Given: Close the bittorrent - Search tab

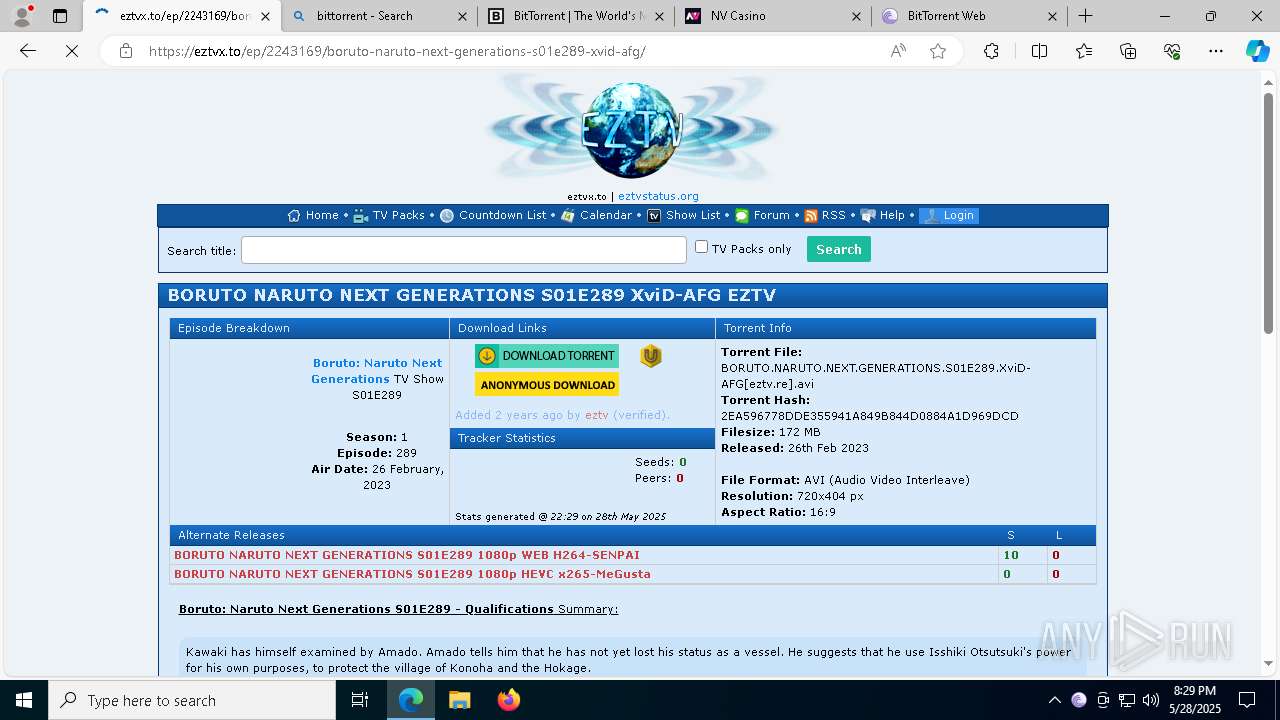Looking at the screenshot, I should point(461,16).
